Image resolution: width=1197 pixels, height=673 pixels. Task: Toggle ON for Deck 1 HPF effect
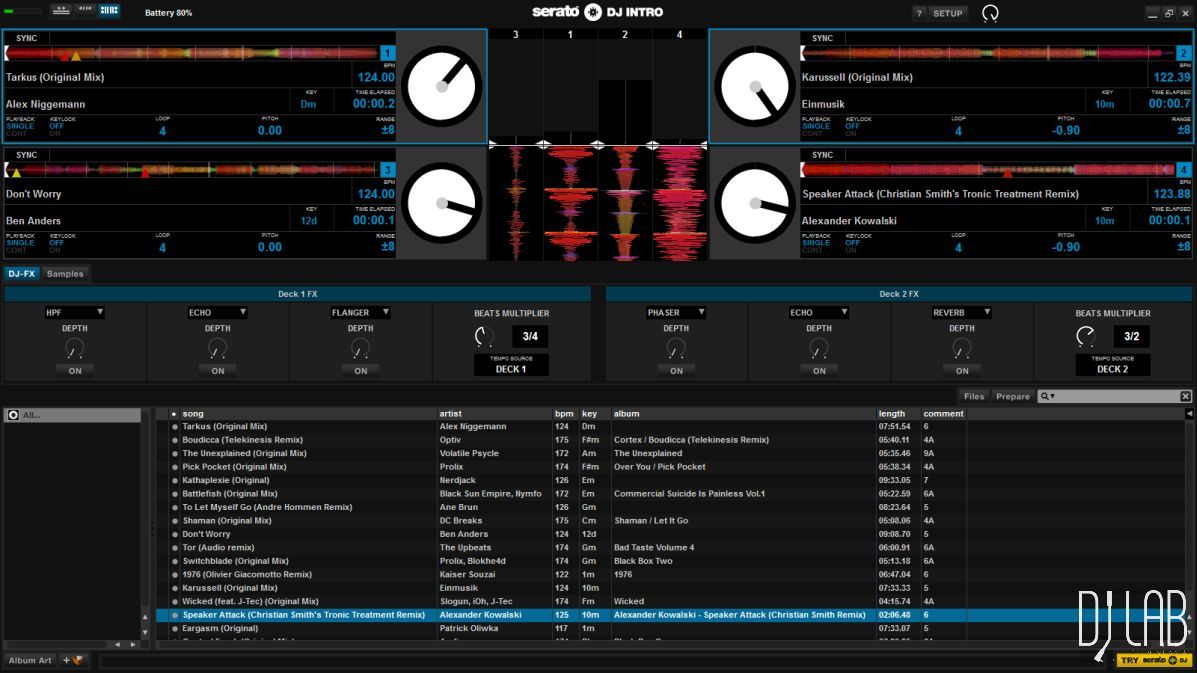pyautogui.click(x=75, y=371)
